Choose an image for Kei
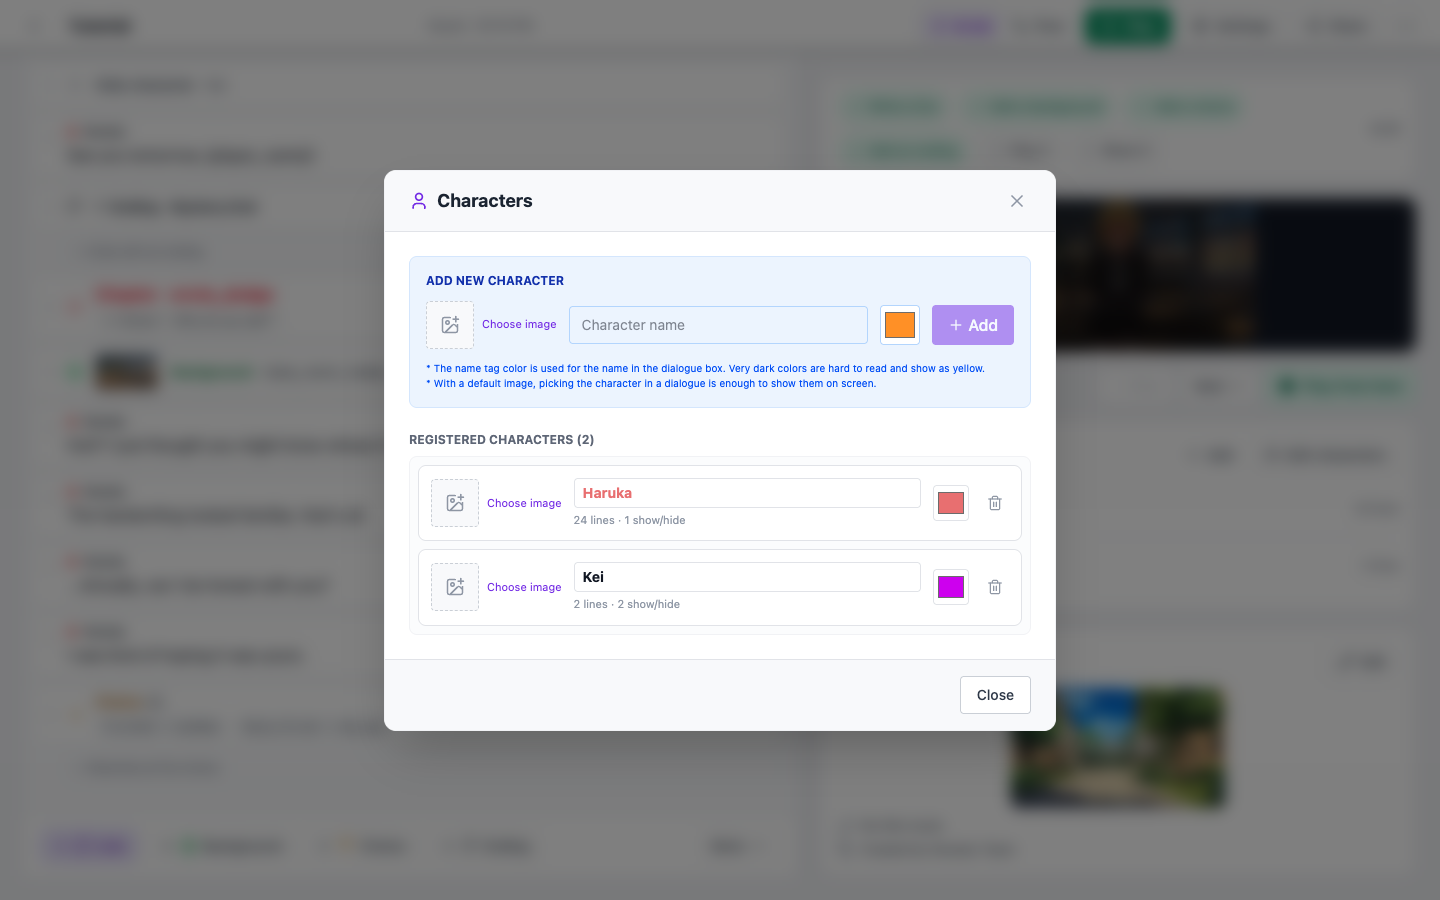 524,587
